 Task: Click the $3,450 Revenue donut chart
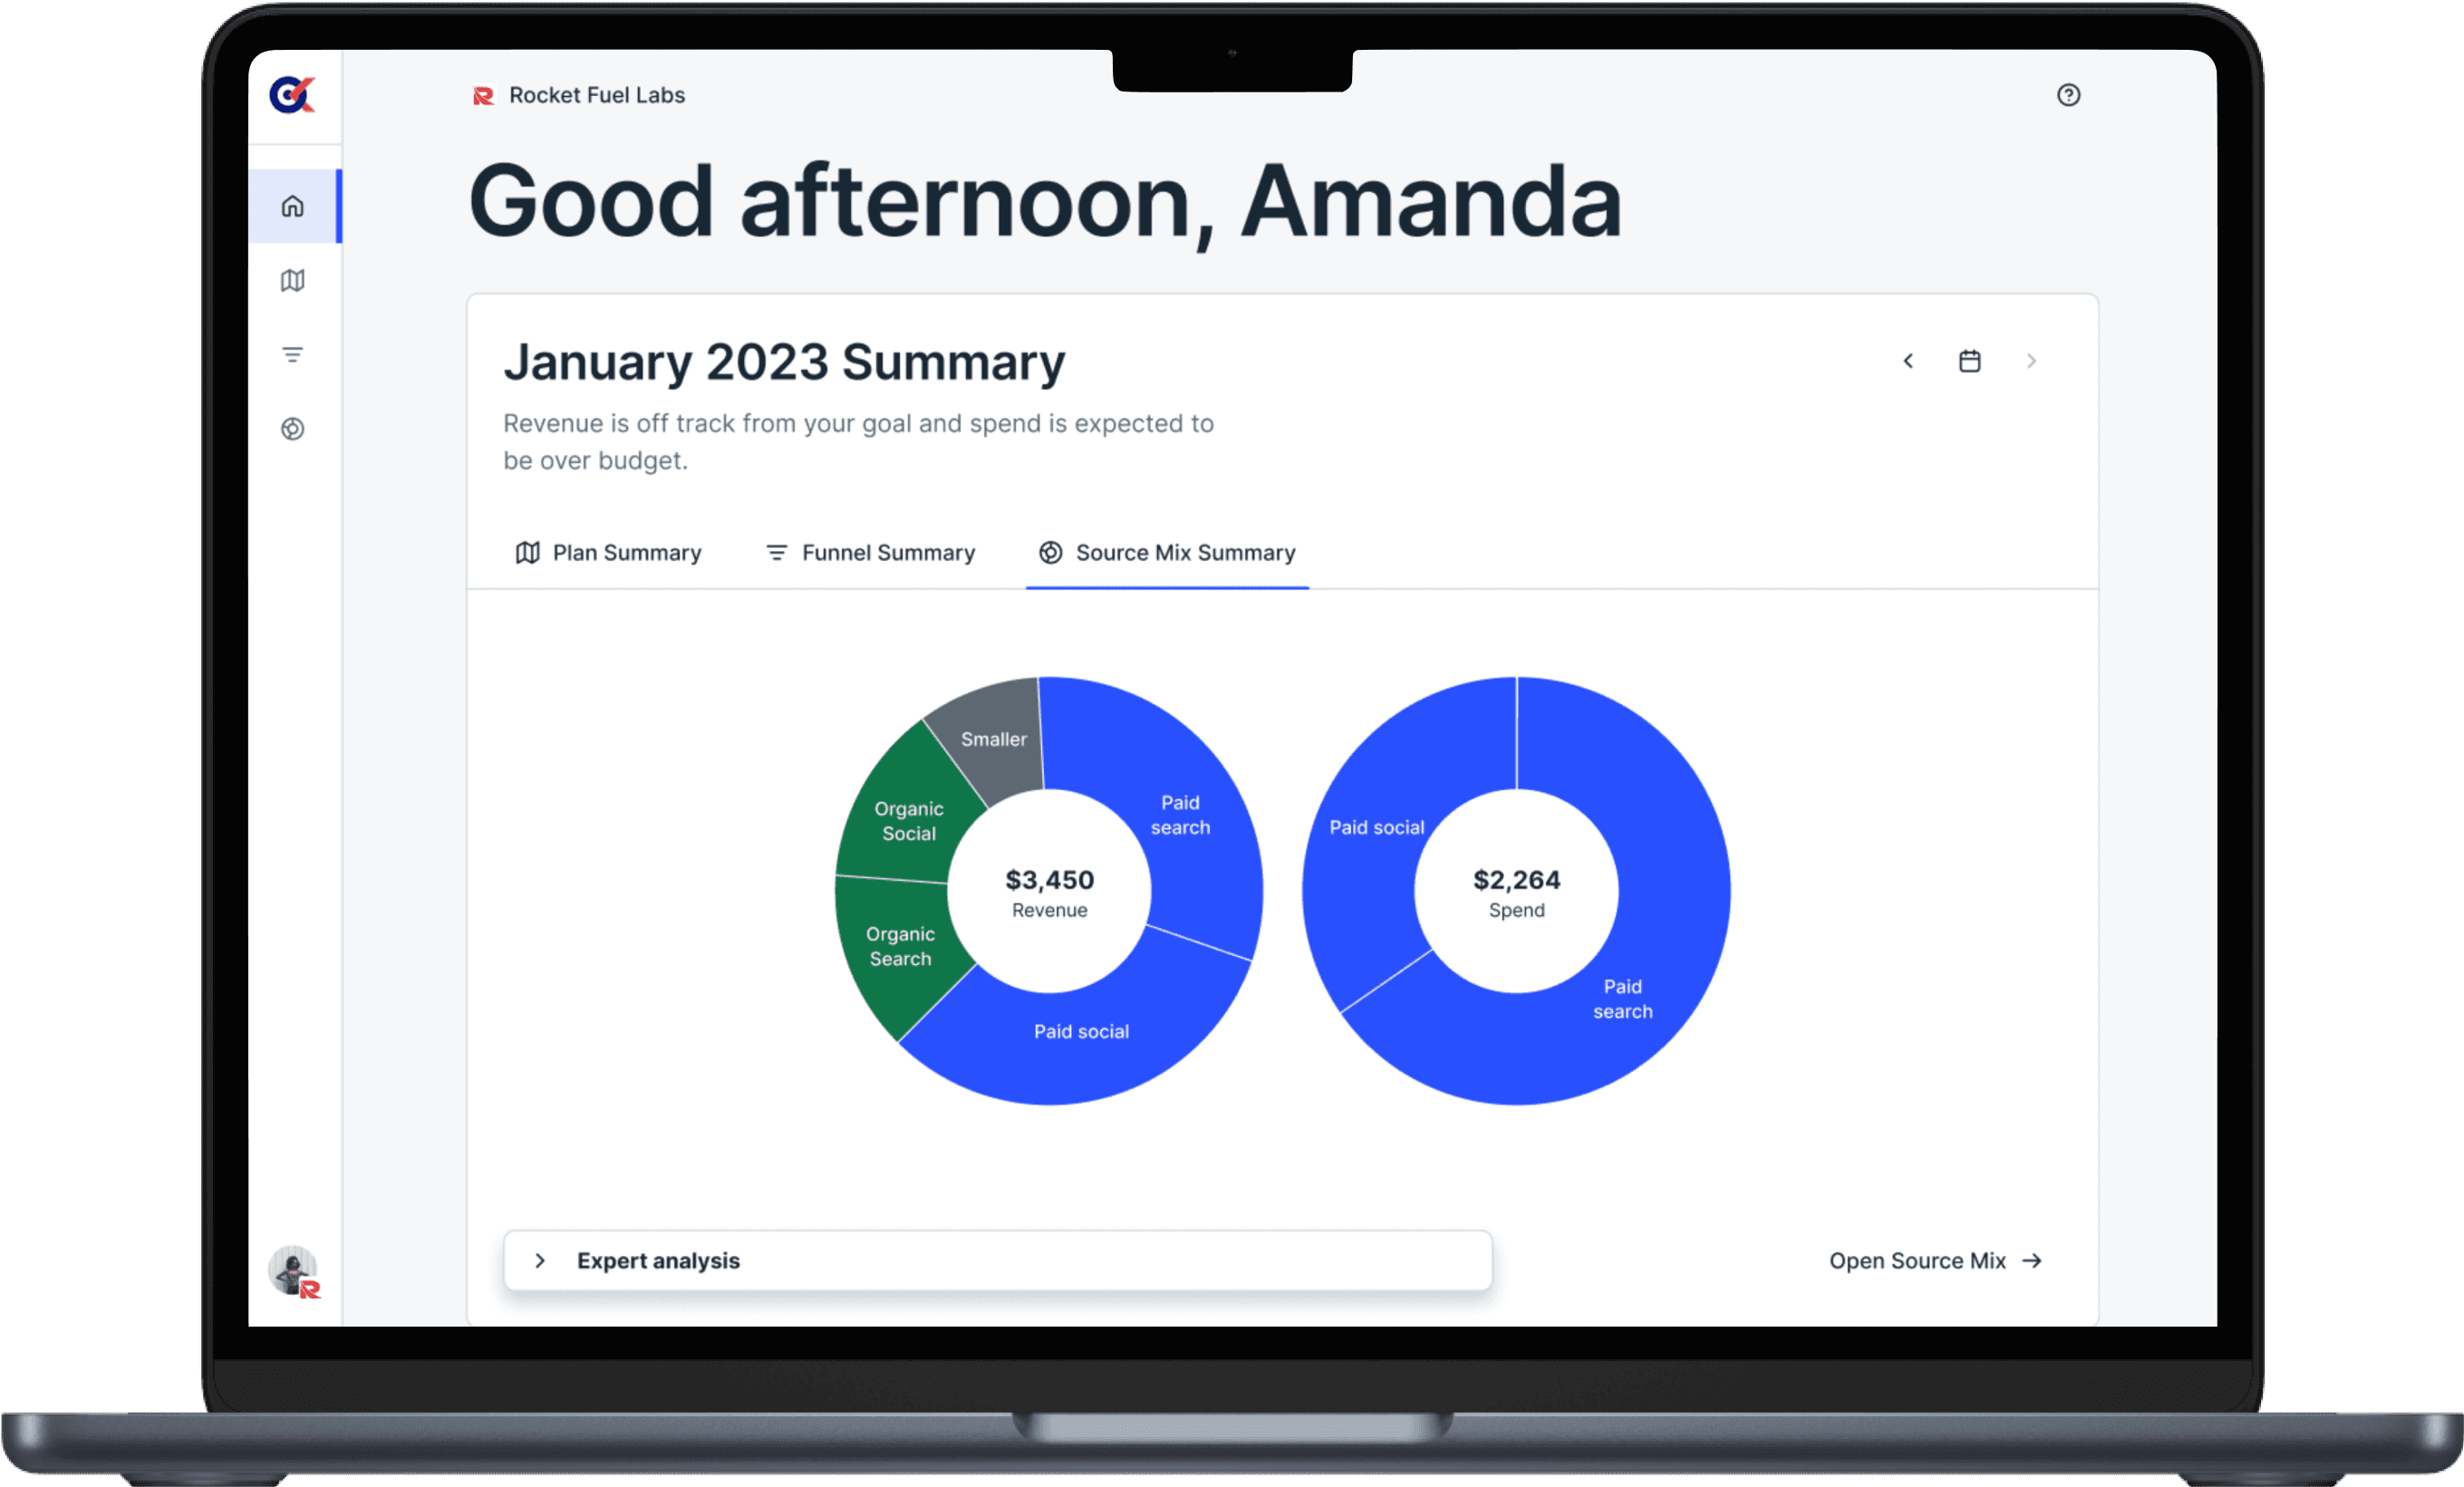[x=1044, y=889]
